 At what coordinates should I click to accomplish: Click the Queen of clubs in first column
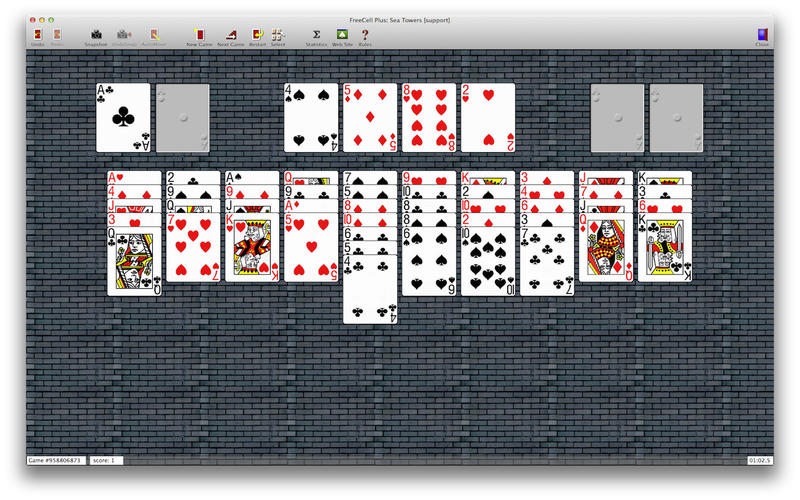tap(134, 262)
